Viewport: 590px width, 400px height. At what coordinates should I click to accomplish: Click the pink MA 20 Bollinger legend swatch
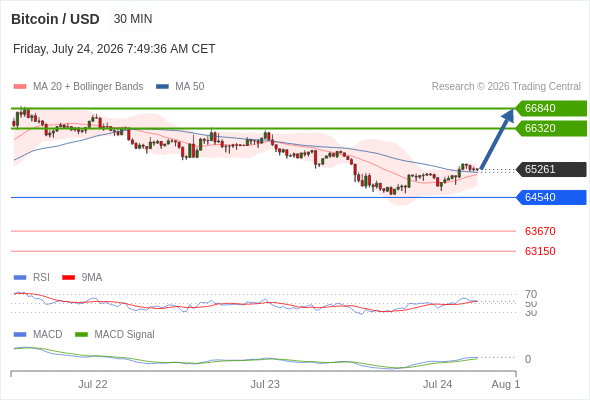pyautogui.click(x=20, y=87)
